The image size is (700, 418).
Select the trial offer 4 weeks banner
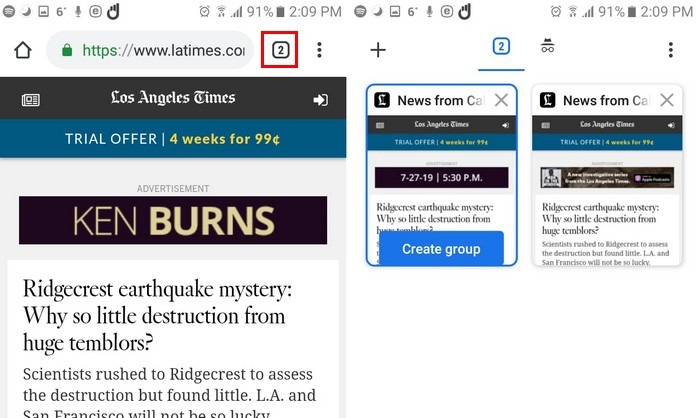[x=173, y=139]
